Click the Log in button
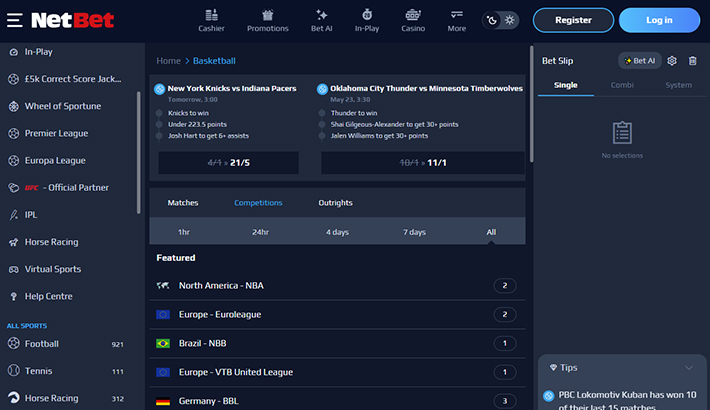 click(659, 20)
